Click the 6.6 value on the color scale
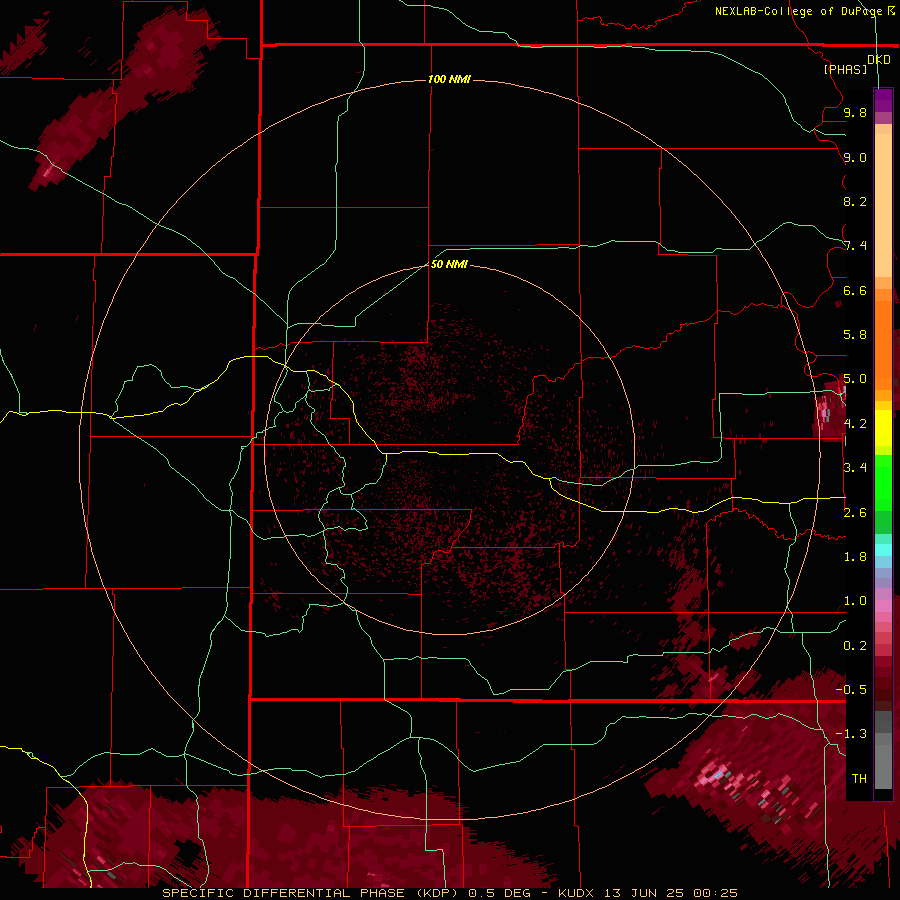Image resolution: width=900 pixels, height=900 pixels. 855,290
